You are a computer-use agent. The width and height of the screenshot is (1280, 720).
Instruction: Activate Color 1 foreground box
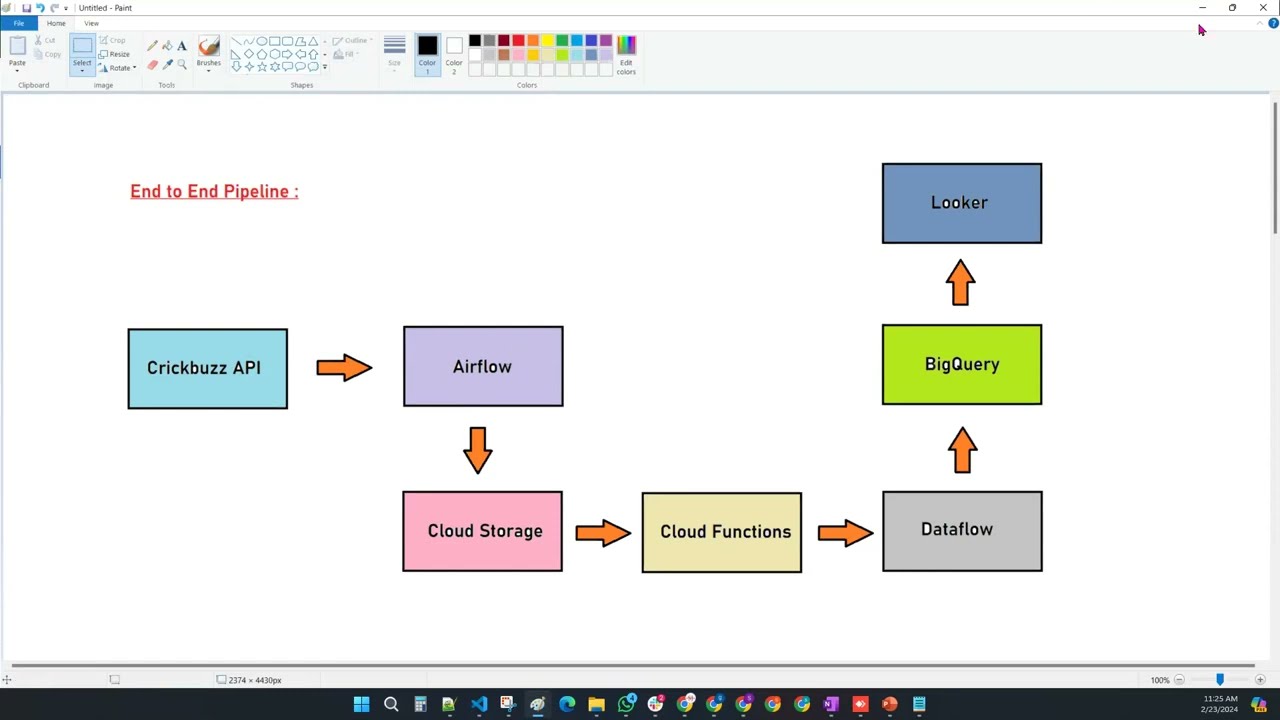coord(427,54)
